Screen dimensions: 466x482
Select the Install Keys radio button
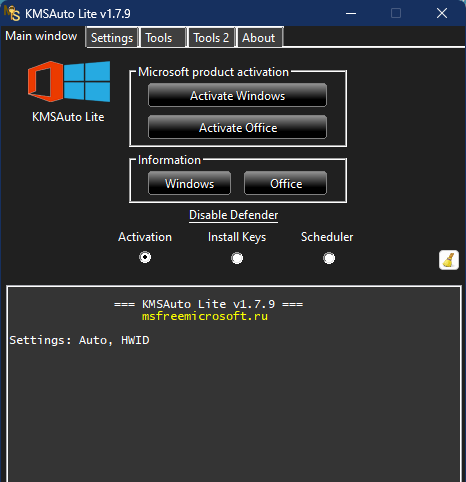tap(237, 258)
